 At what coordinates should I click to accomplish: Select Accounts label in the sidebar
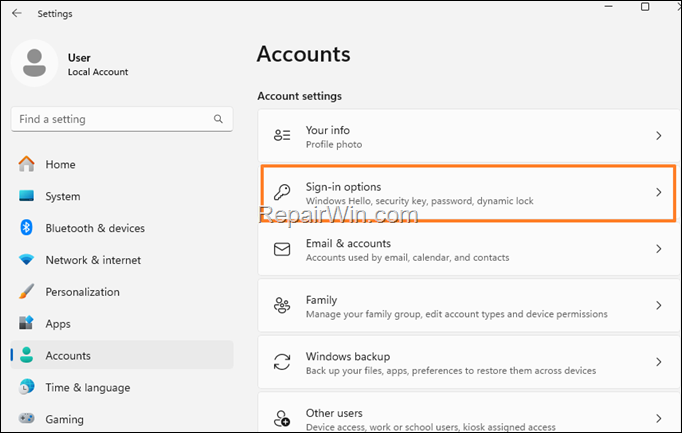tap(68, 356)
